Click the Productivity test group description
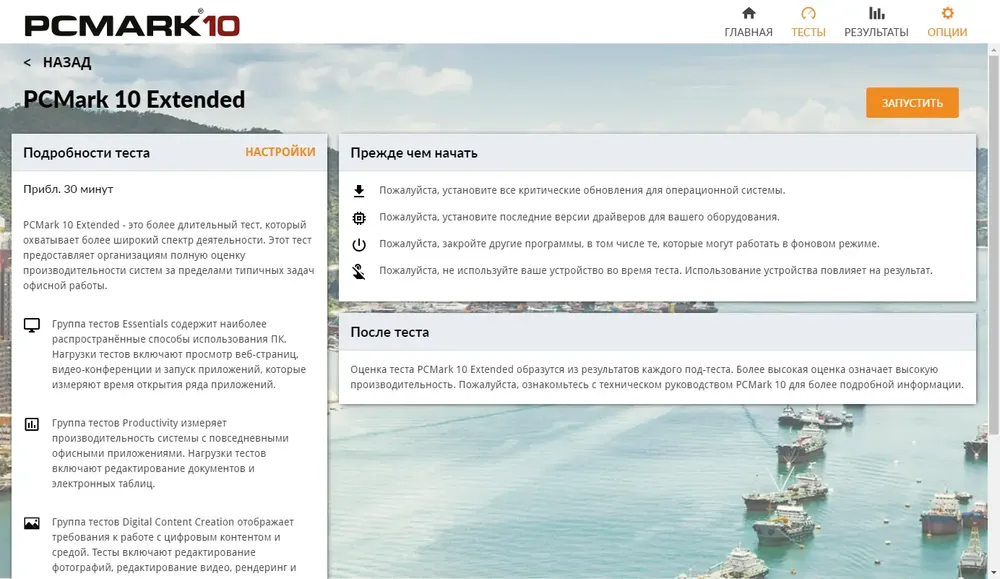The width and height of the screenshot is (1000, 579). (170, 453)
